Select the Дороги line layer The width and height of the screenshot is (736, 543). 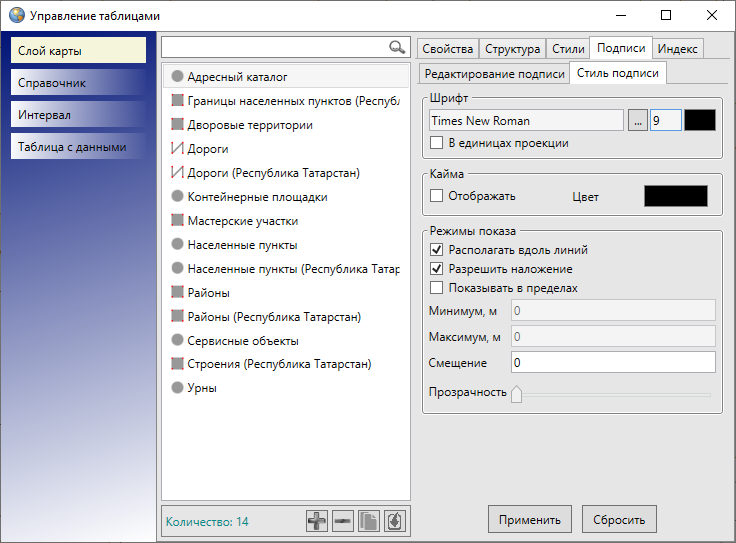pos(207,149)
